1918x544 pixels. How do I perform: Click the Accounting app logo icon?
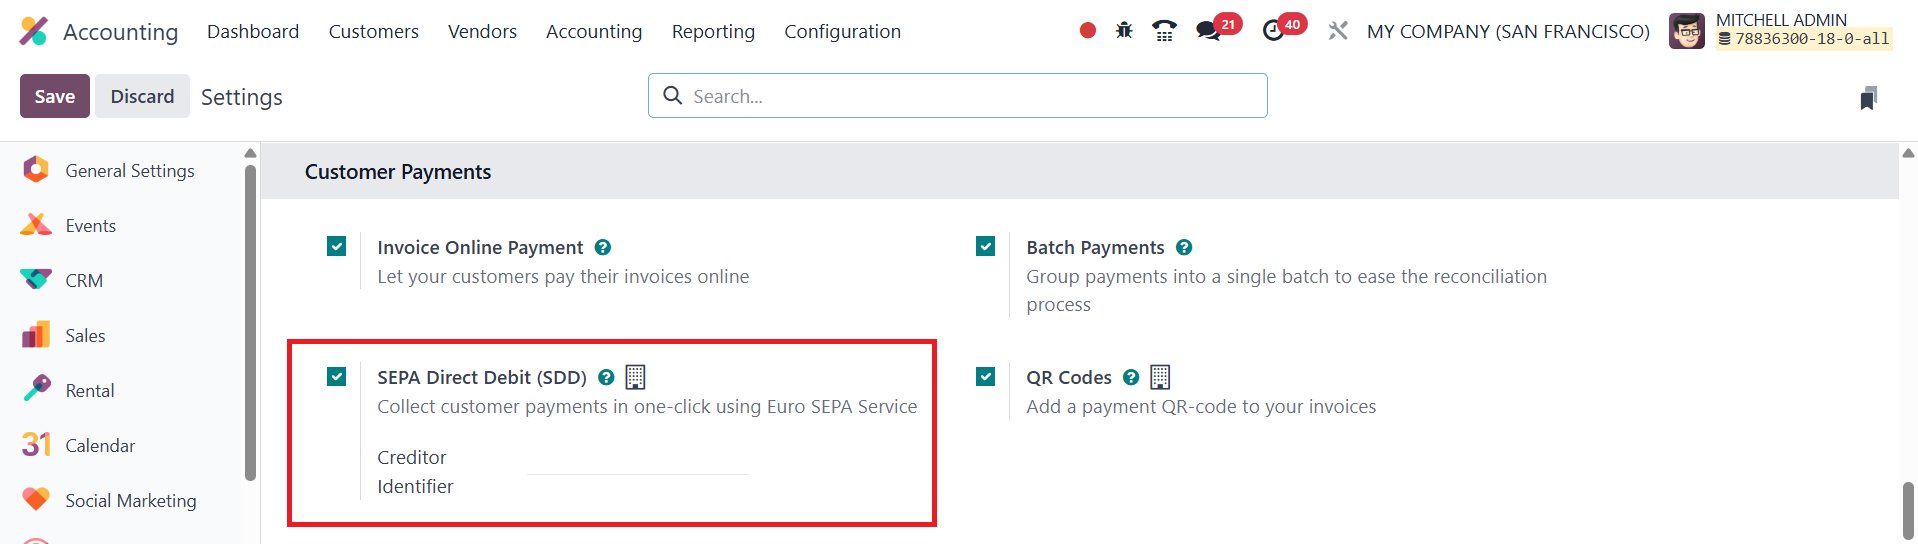click(33, 31)
